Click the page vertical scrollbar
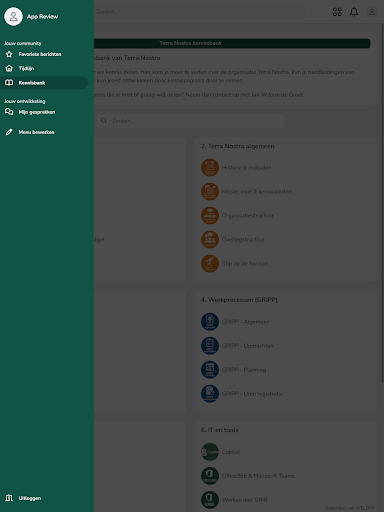Screen dimensions: 384x512 point(382,203)
